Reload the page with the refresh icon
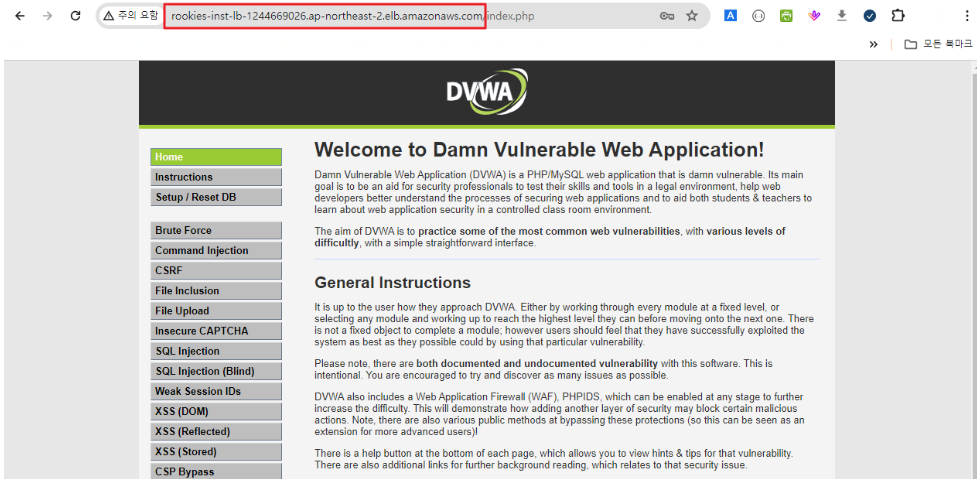The width and height of the screenshot is (977, 479). click(x=75, y=16)
